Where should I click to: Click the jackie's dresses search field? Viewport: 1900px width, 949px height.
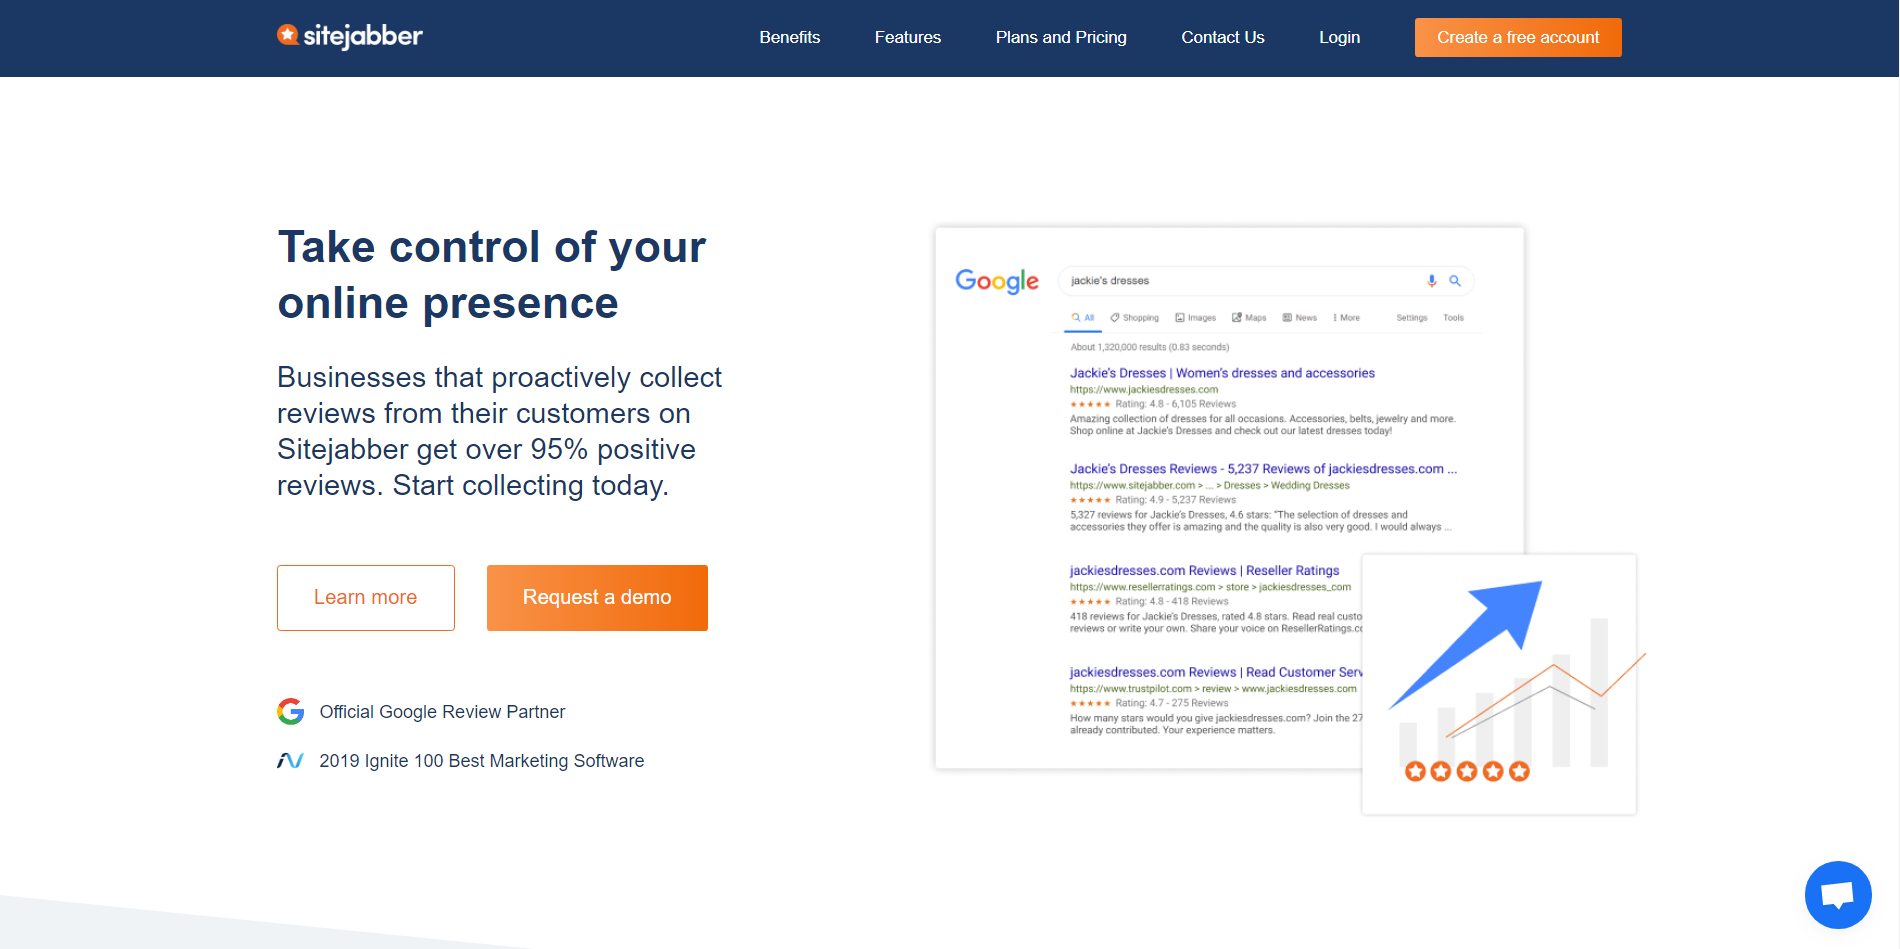tap(1265, 281)
